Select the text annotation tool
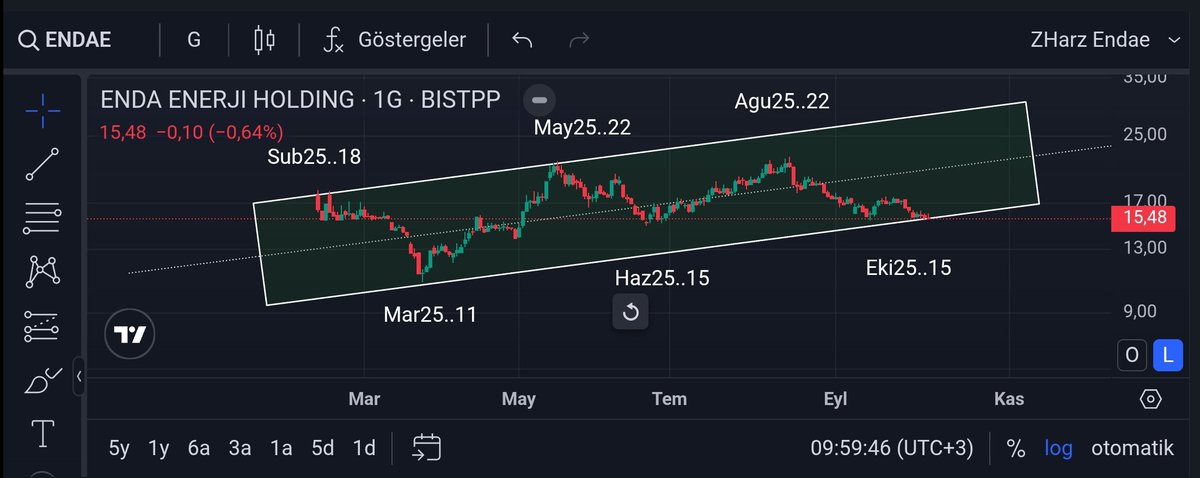Image resolution: width=1200 pixels, height=478 pixels. (x=42, y=433)
